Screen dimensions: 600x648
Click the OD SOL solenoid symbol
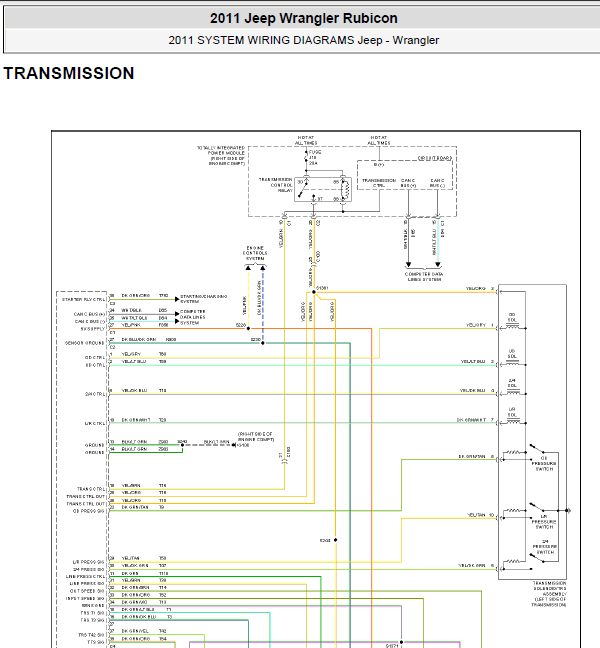tap(513, 327)
